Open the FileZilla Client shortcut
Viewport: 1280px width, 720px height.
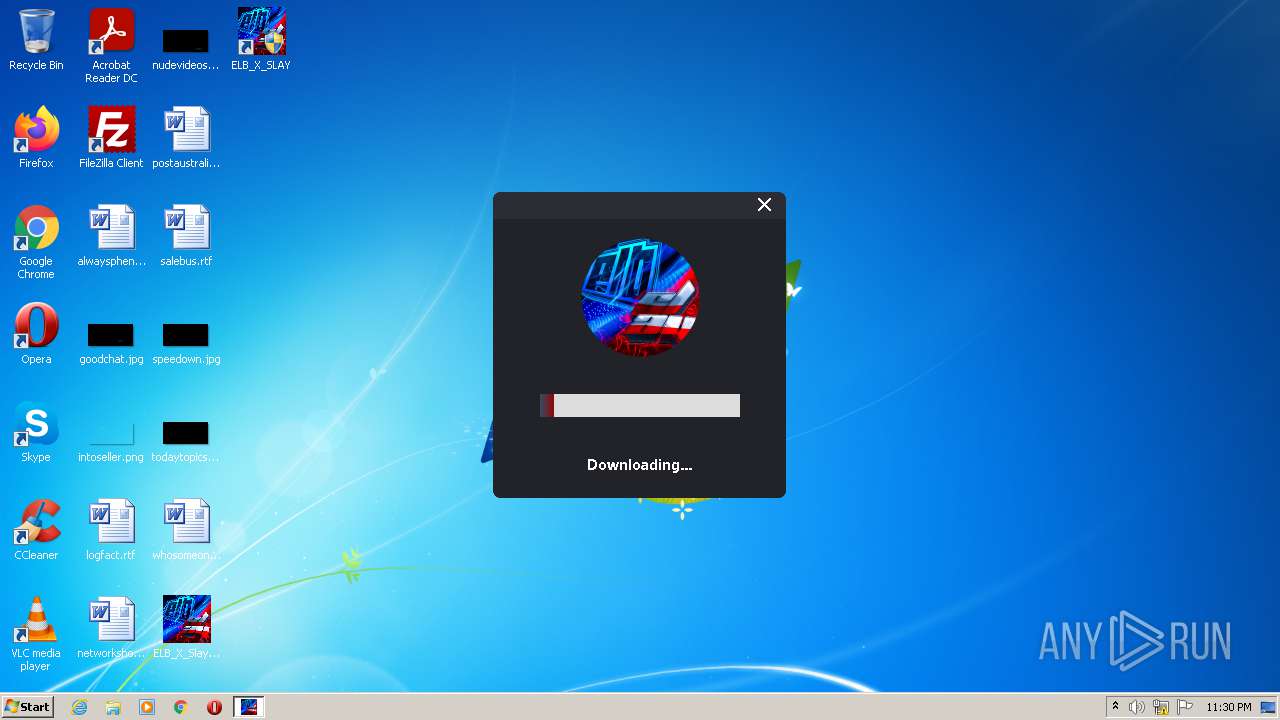(x=111, y=138)
